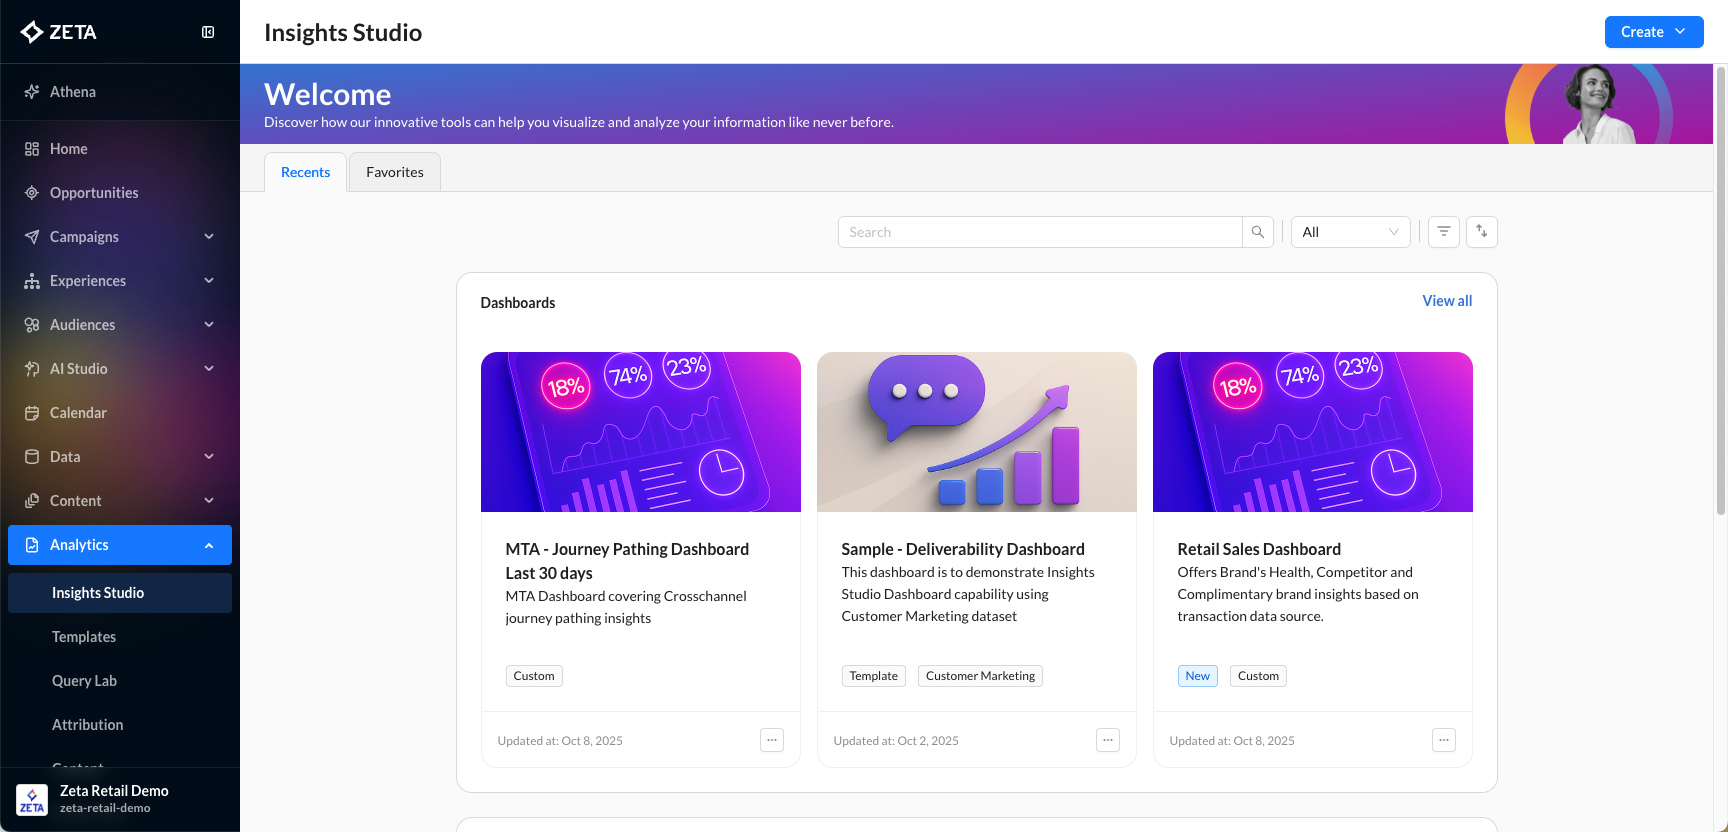Screen dimensions: 1728x832
Task: Open more options on MTA Journey Pathing card
Action: [x=771, y=740]
